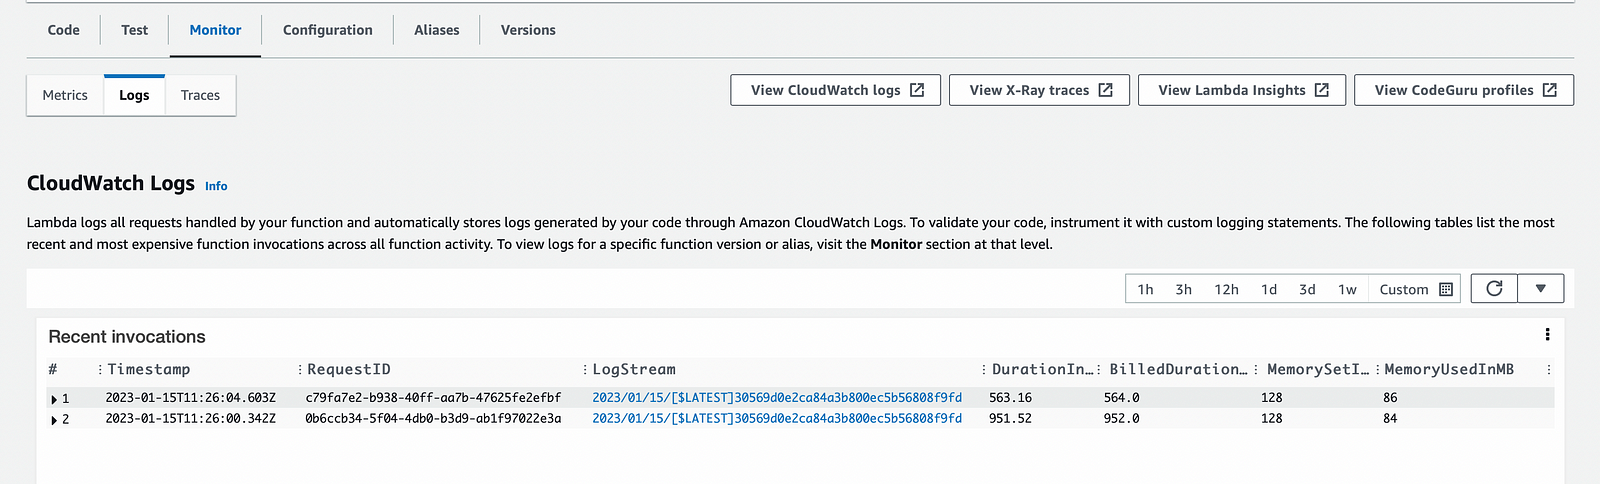Click the Timestamp column header

click(148, 369)
